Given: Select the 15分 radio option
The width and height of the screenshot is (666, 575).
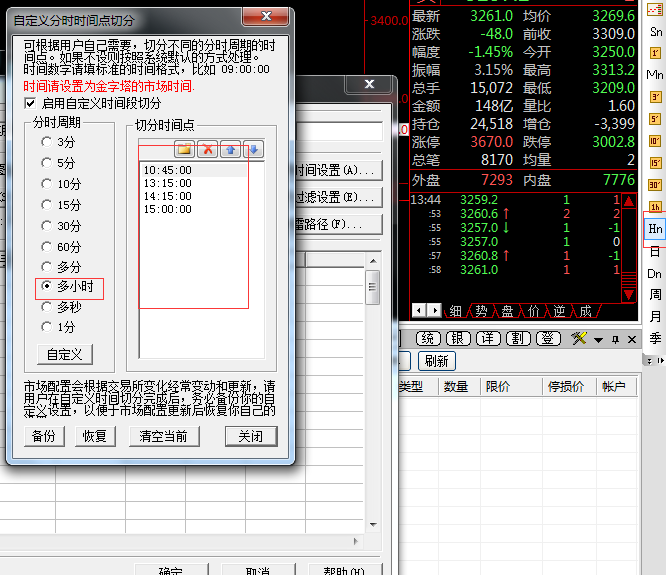Looking at the screenshot, I should pyautogui.click(x=47, y=205).
